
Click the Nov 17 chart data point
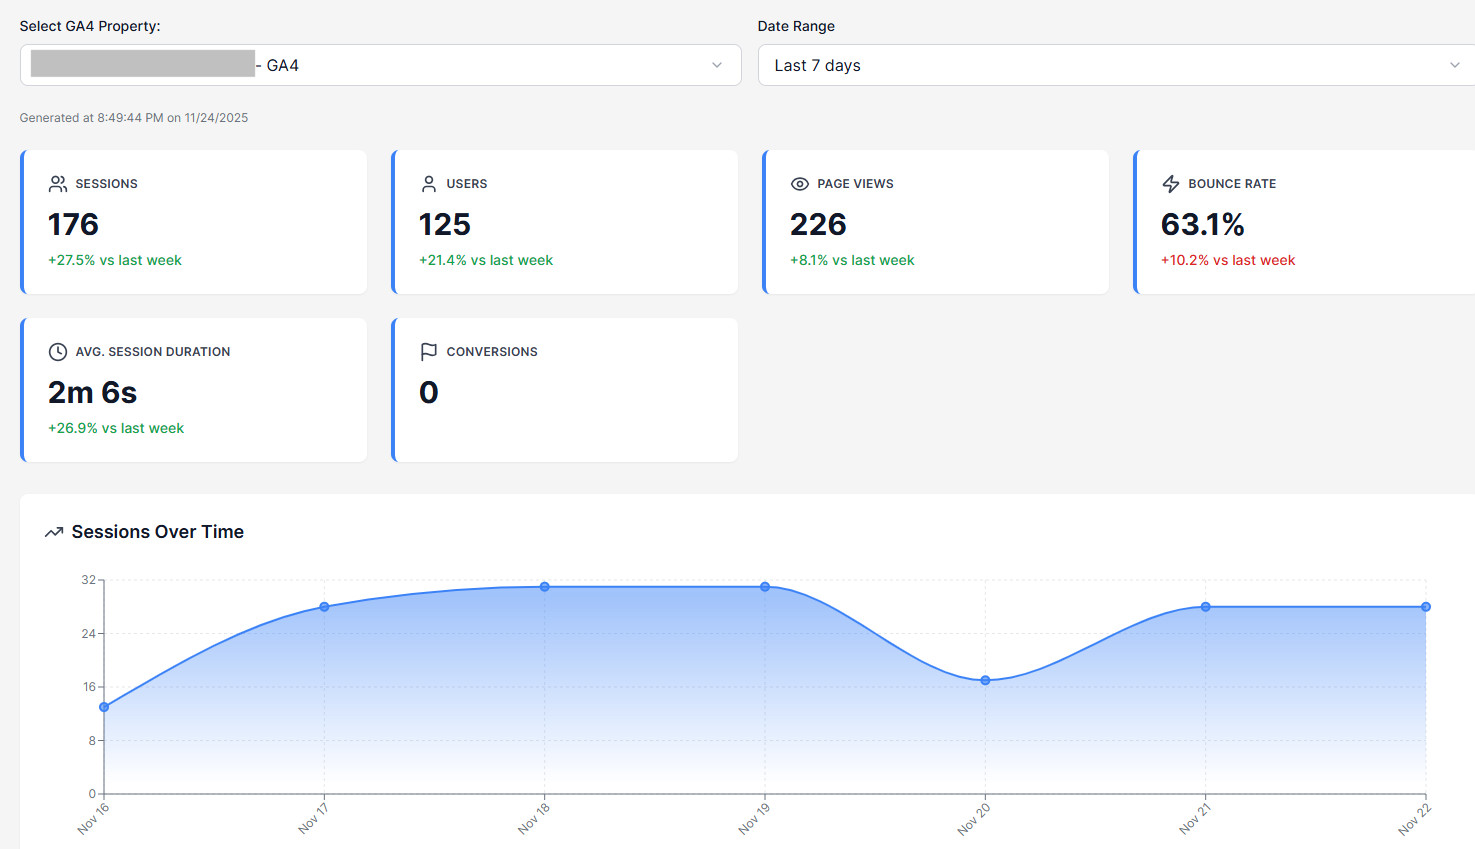pyautogui.click(x=324, y=607)
